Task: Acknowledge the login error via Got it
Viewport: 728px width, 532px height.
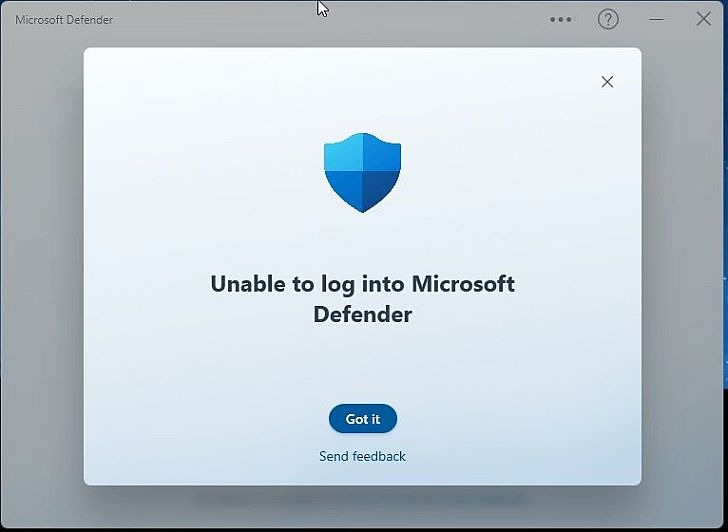Action: (363, 419)
